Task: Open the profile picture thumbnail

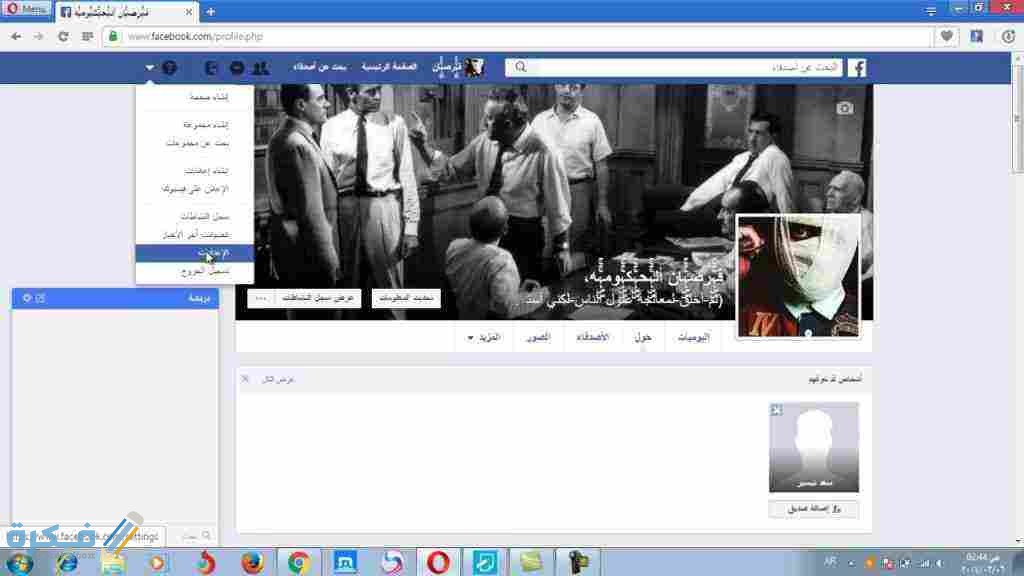Action: [x=799, y=276]
